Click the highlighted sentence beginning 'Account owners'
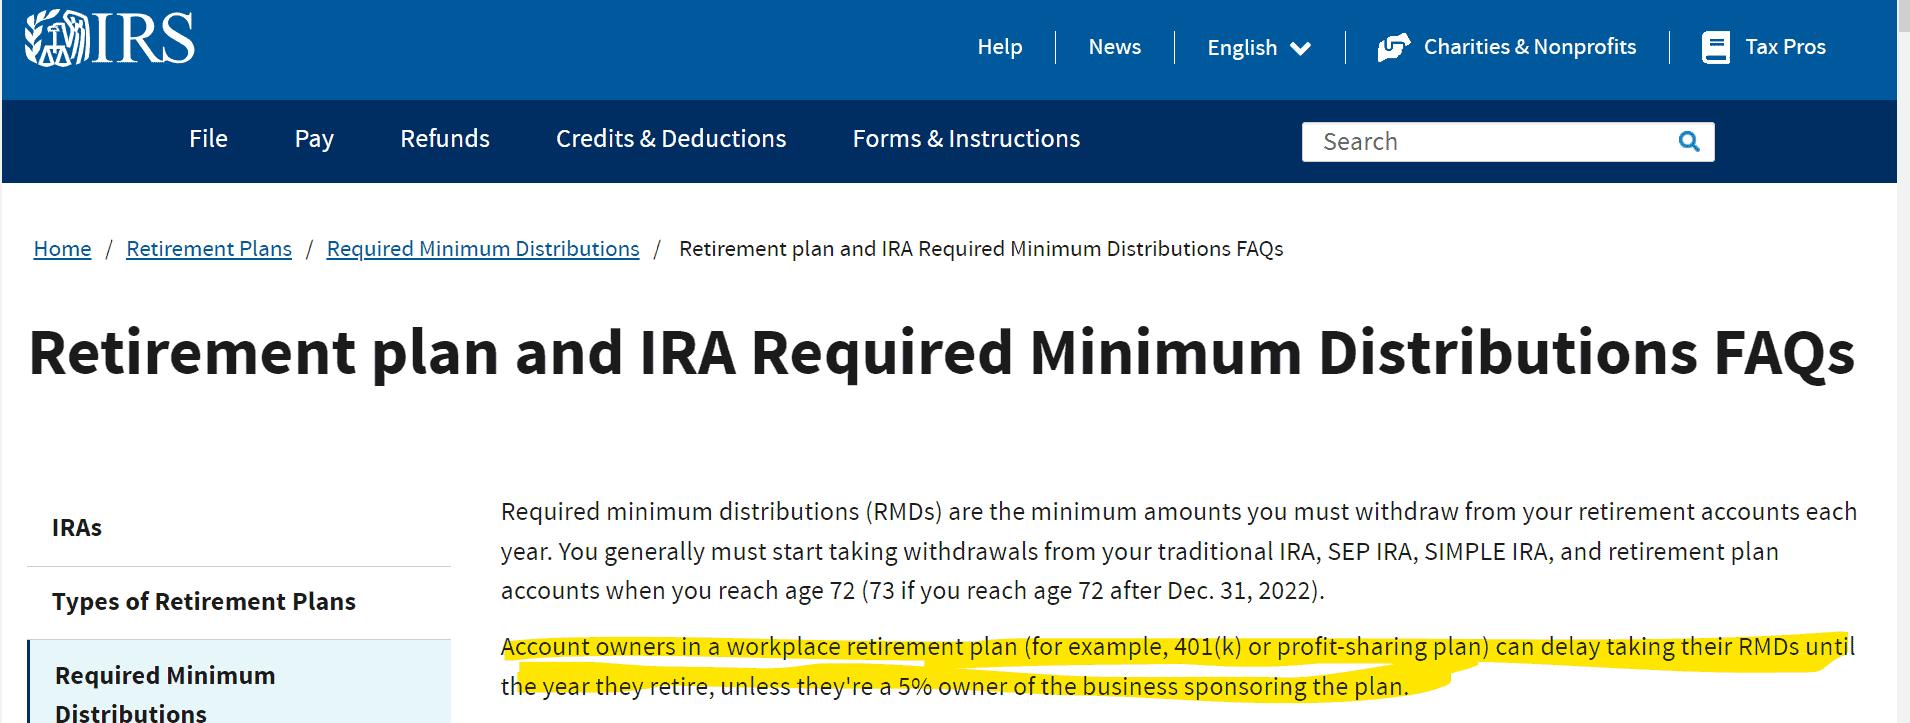Viewport: 1910px width, 723px height. coord(1177,667)
